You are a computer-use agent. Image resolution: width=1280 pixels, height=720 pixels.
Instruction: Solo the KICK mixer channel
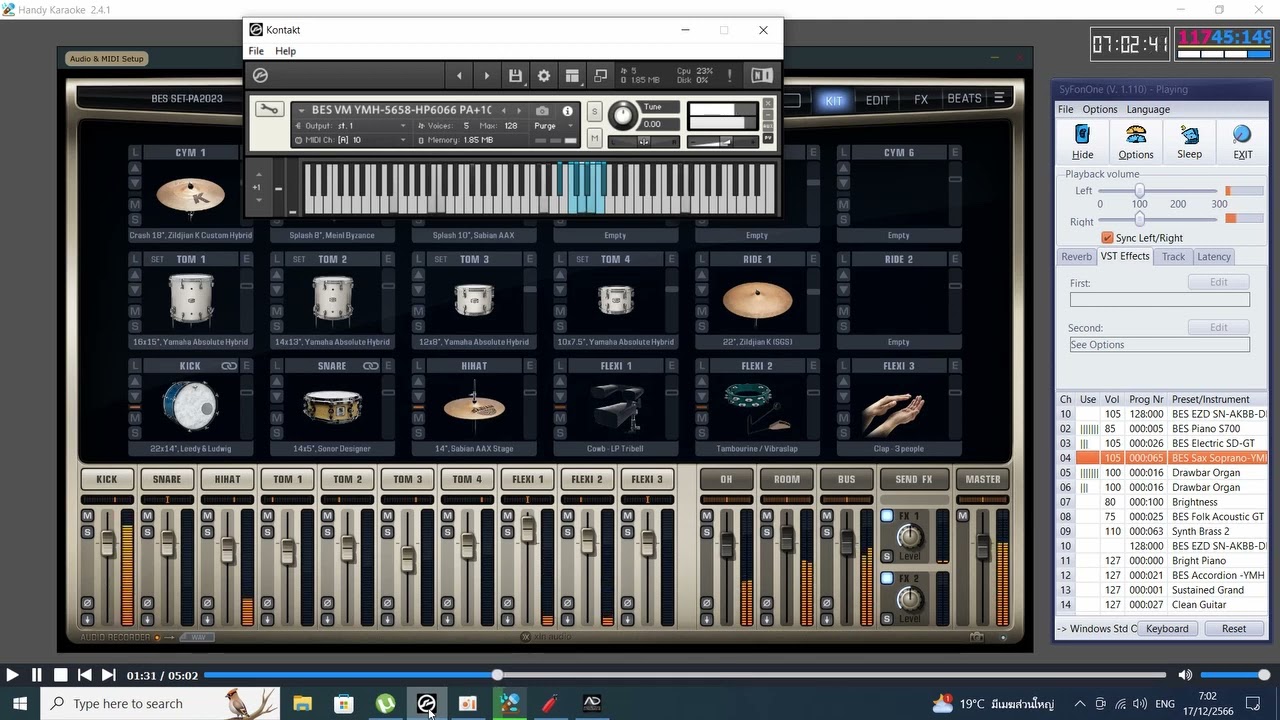click(x=87, y=530)
